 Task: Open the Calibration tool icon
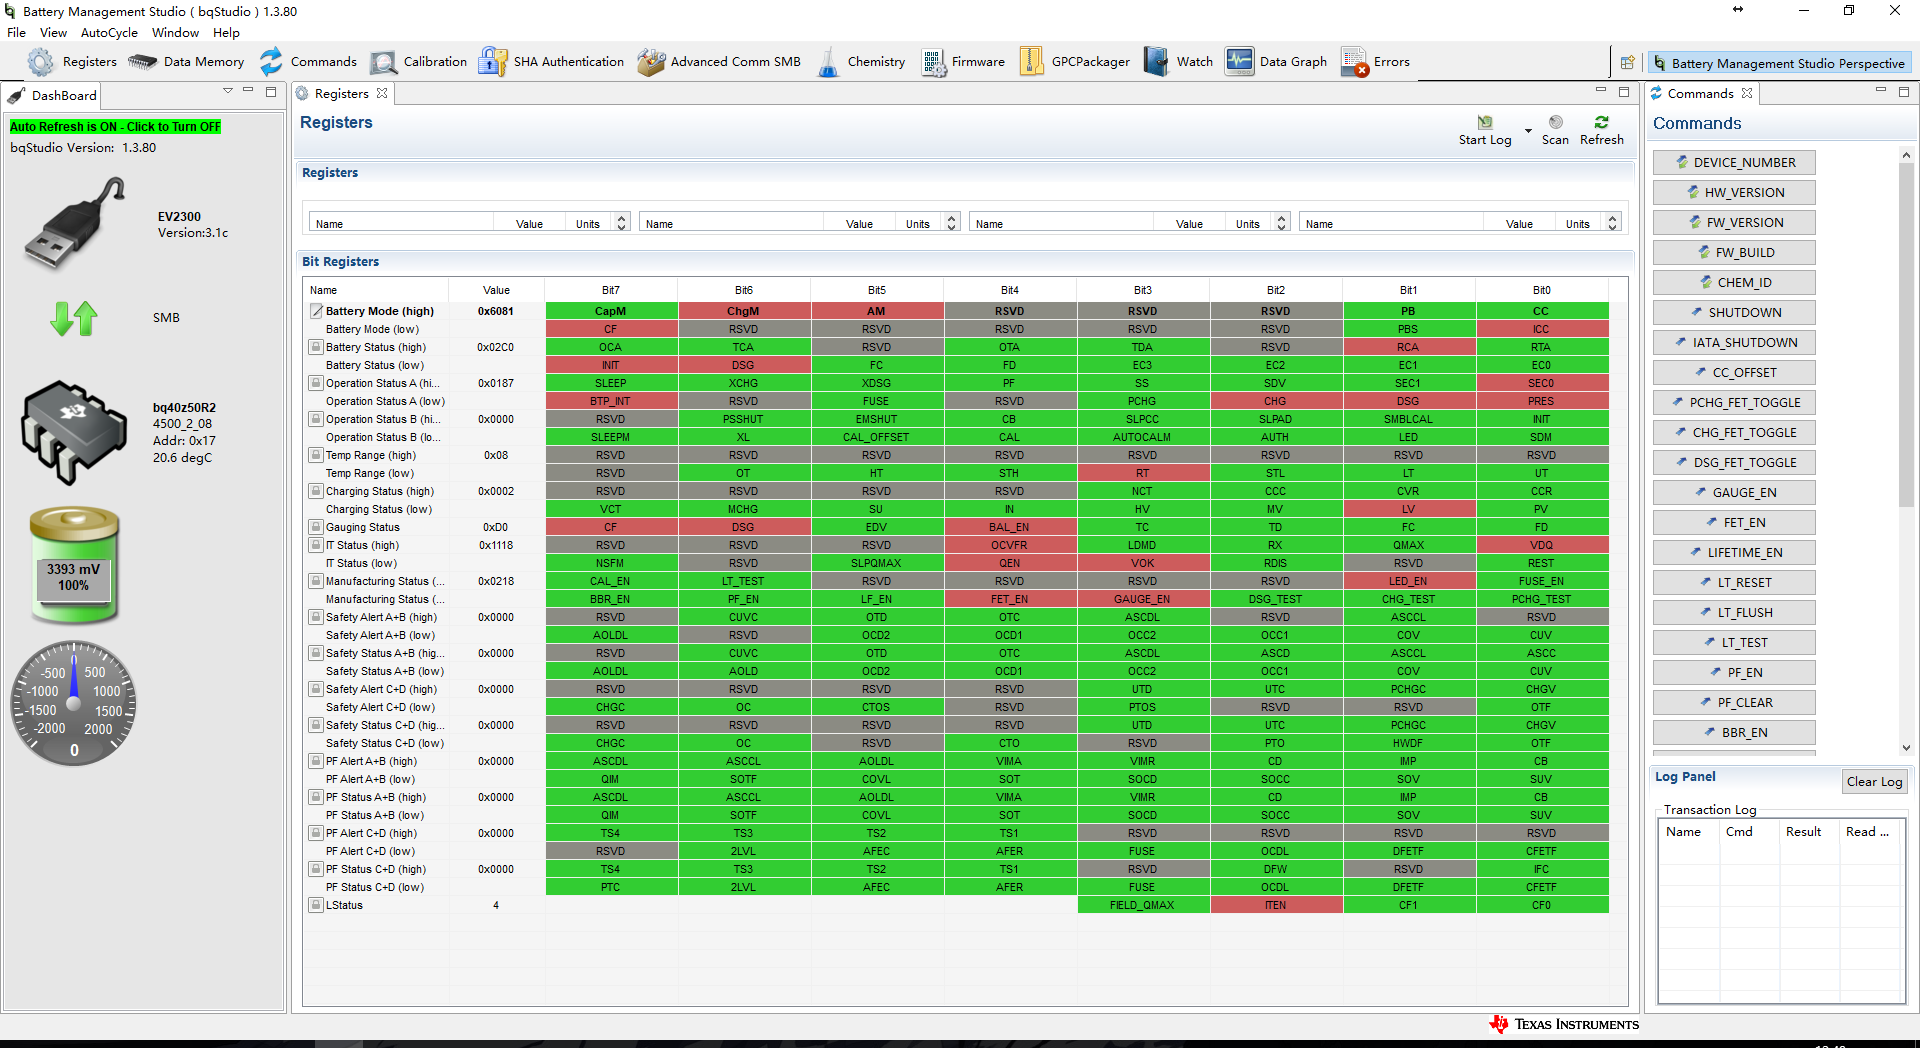coord(383,62)
